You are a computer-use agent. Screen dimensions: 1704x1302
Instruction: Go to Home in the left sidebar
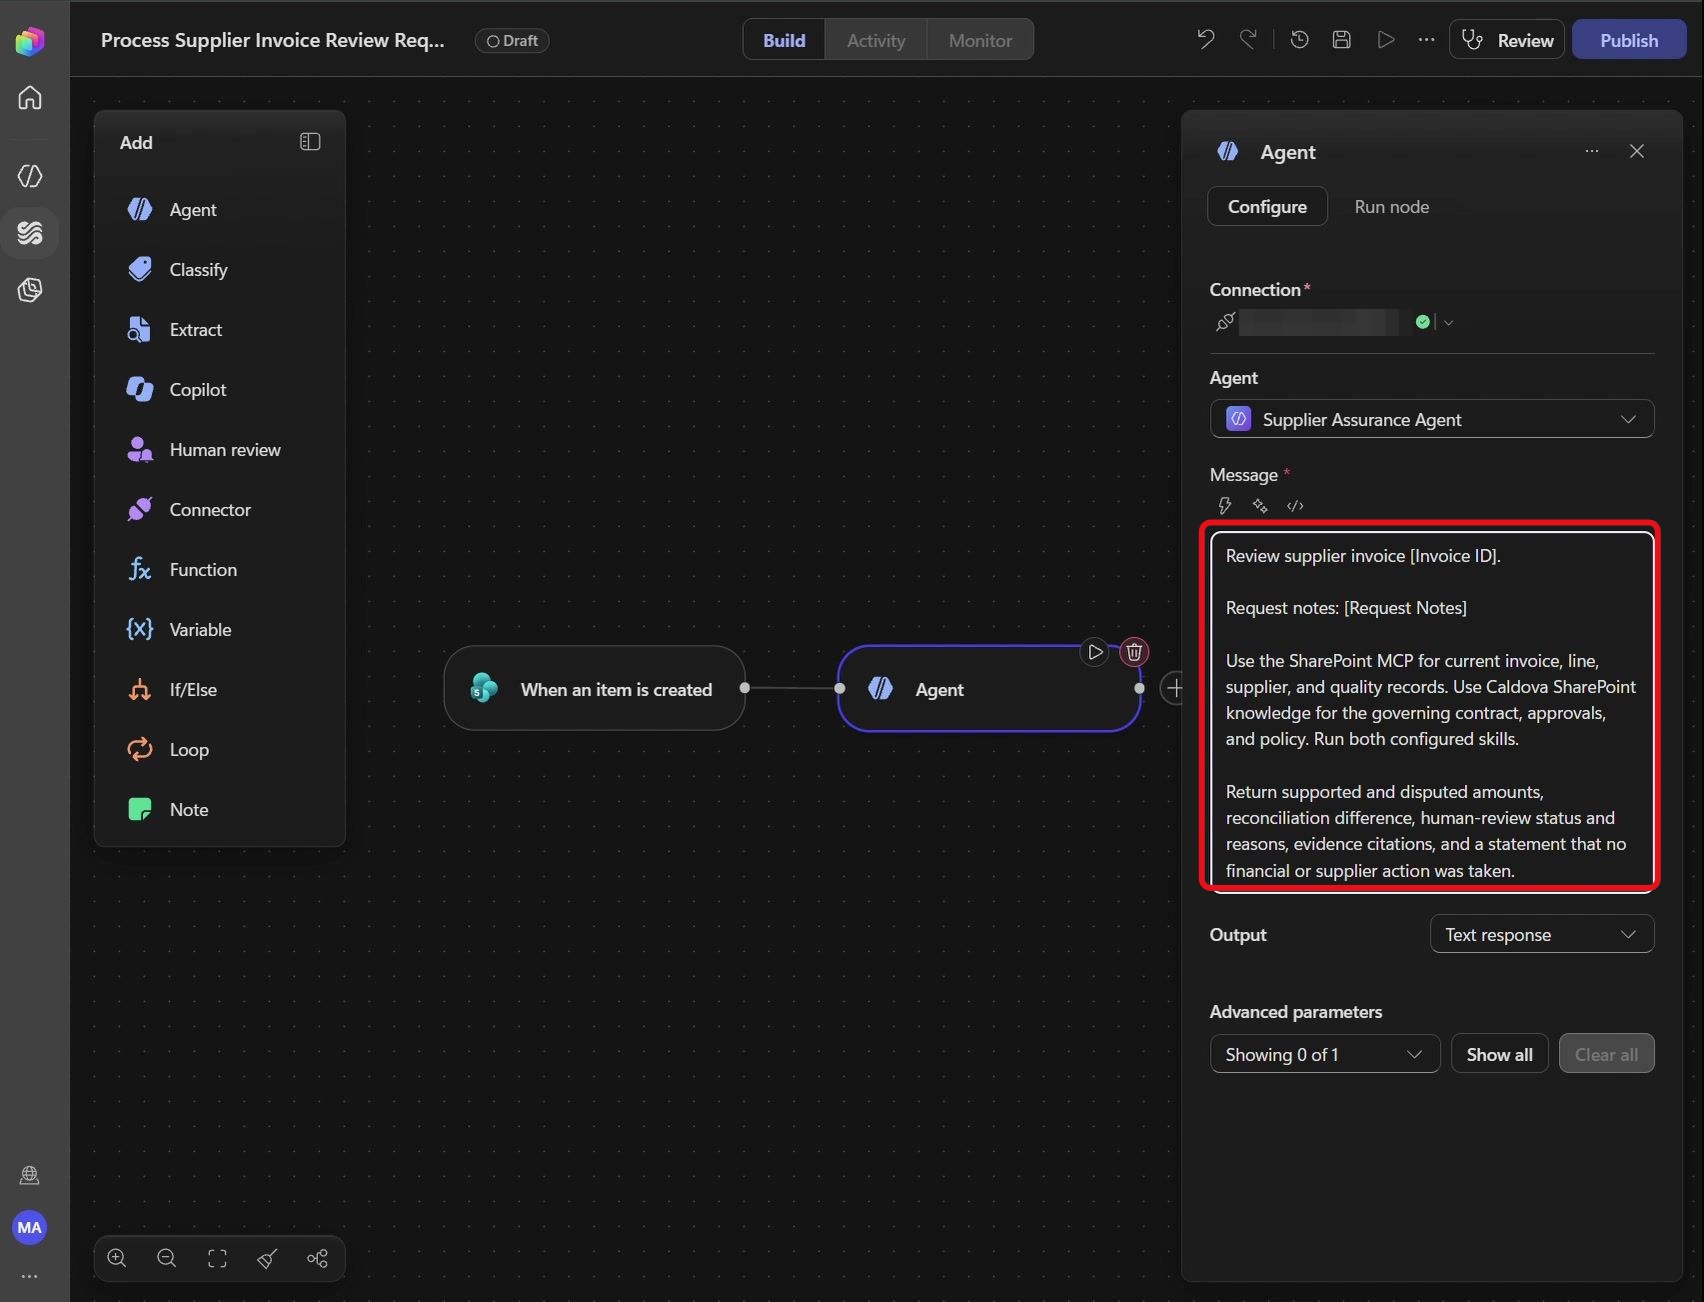[30, 98]
